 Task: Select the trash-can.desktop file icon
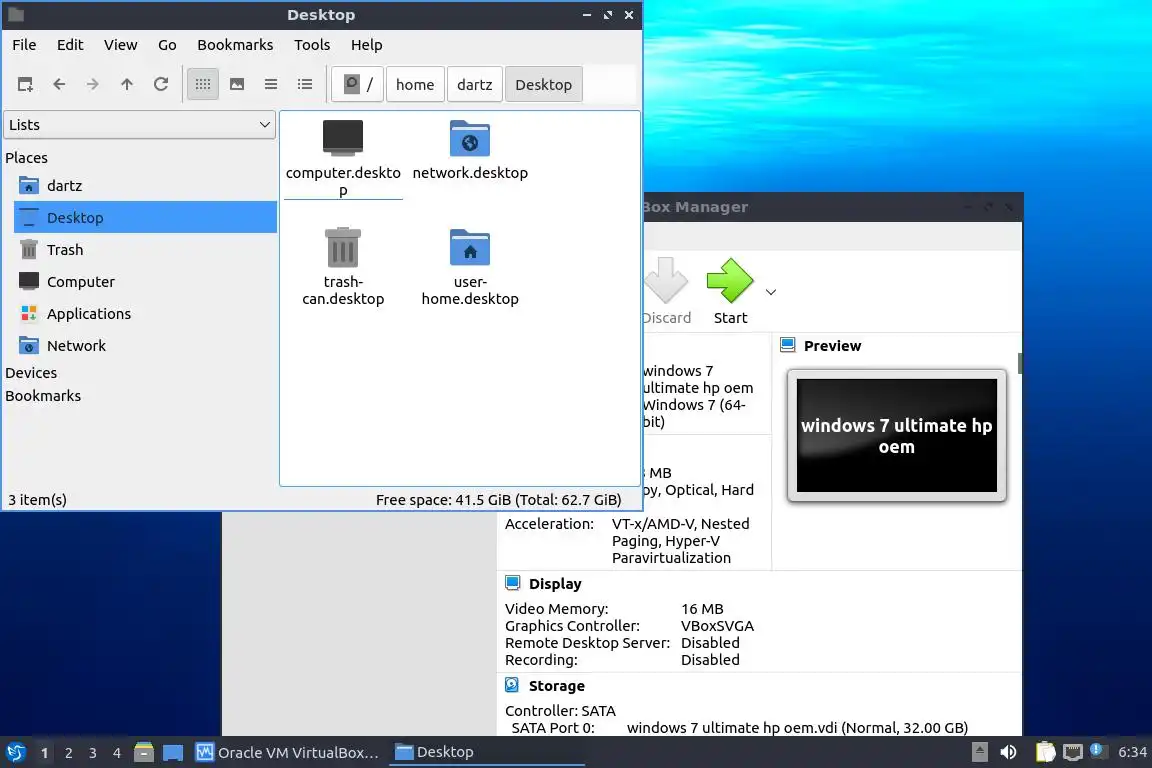pos(343,247)
